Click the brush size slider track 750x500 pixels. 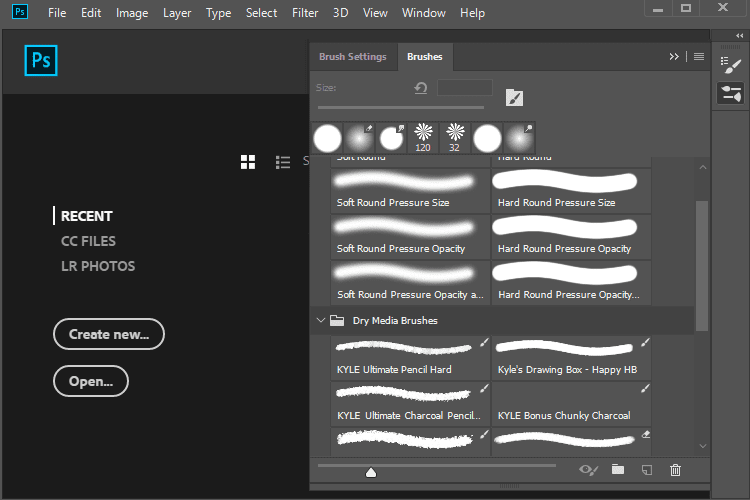coord(401,108)
